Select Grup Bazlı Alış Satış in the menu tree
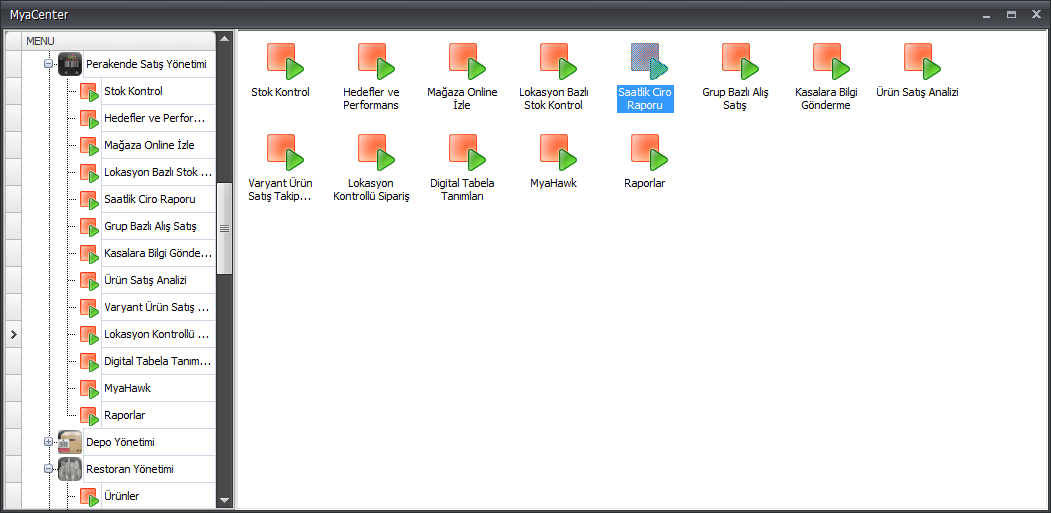1051x513 pixels. [150, 227]
